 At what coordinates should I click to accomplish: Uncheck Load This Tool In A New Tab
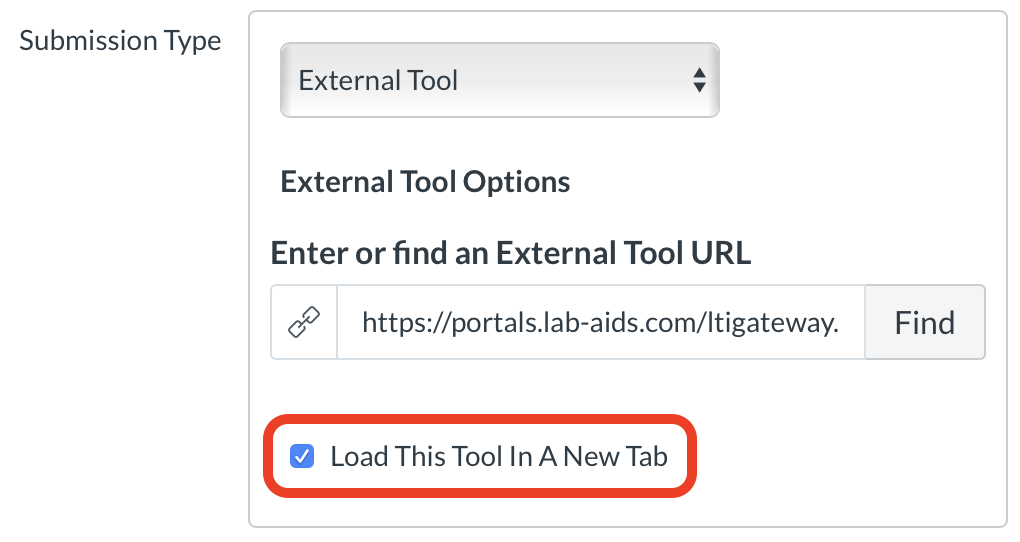301,457
